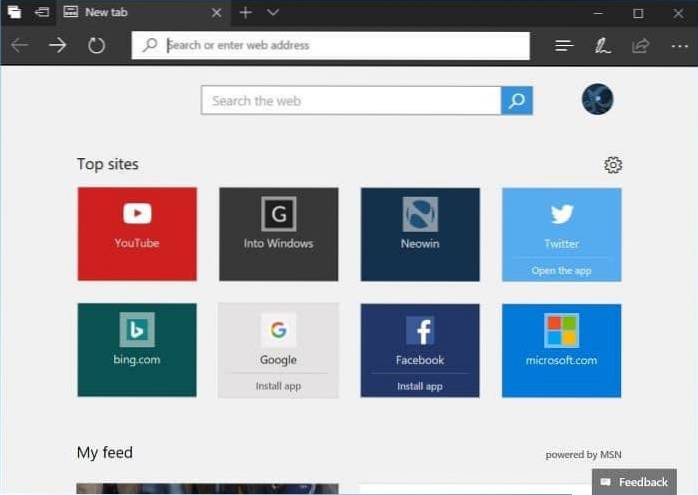The height and width of the screenshot is (495, 698).
Task: Open the YouTube top site tile
Action: 137,234
